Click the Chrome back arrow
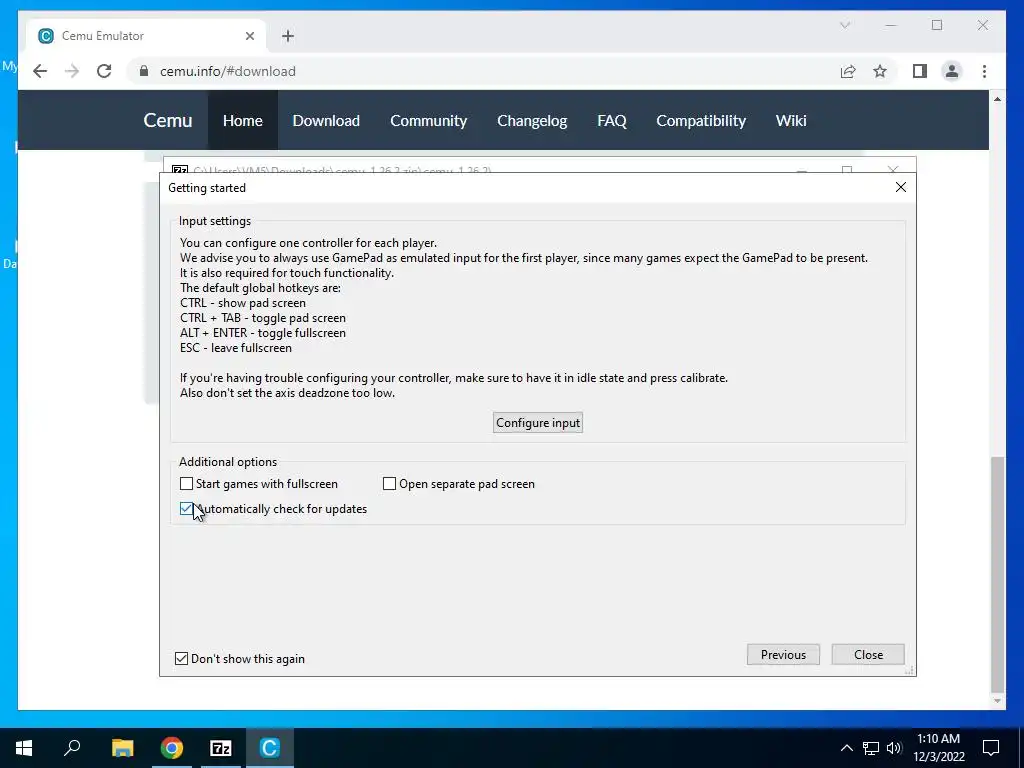This screenshot has height=768, width=1024. 40,71
